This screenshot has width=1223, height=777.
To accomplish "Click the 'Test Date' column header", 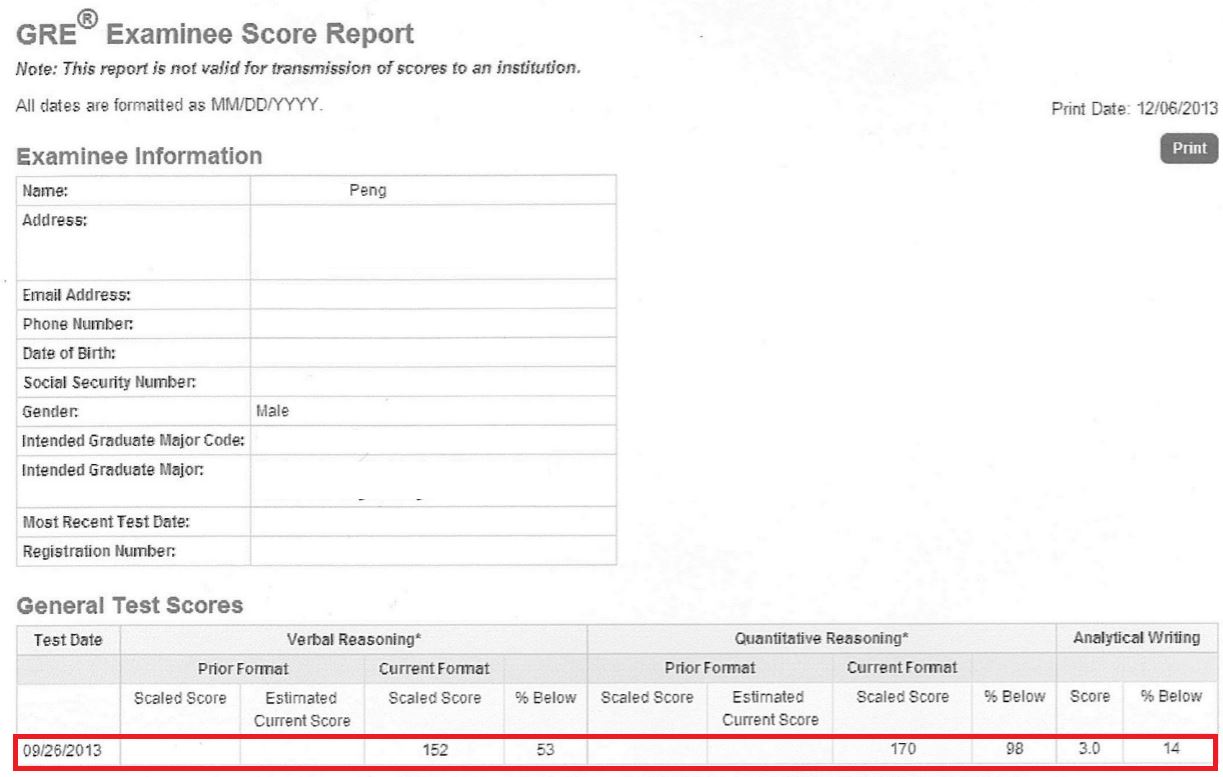I will tap(68, 639).
